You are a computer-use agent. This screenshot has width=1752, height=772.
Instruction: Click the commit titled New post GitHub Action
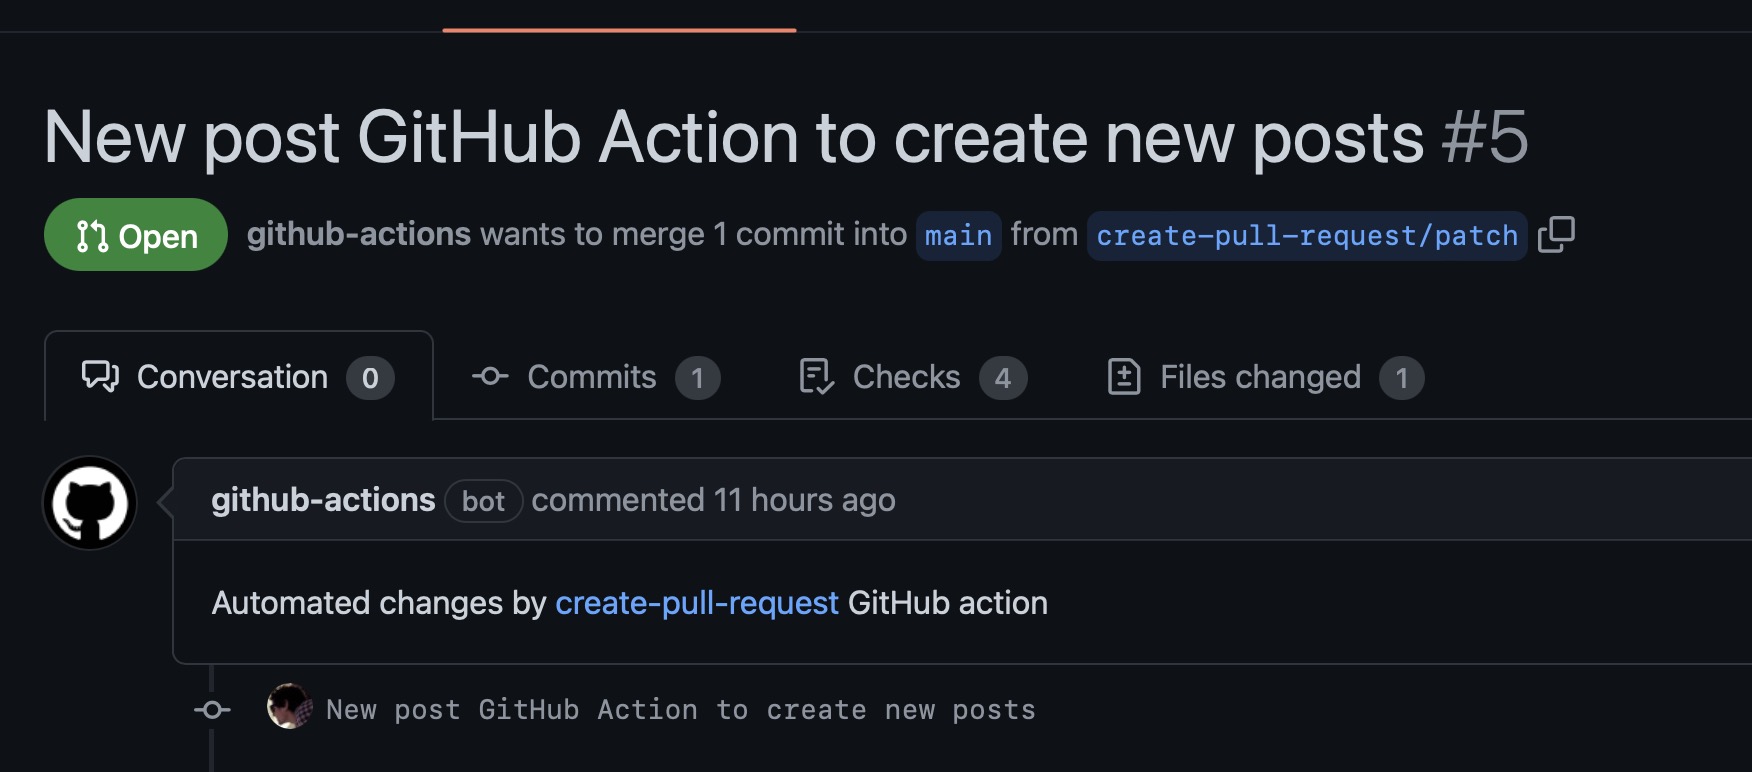tap(681, 709)
